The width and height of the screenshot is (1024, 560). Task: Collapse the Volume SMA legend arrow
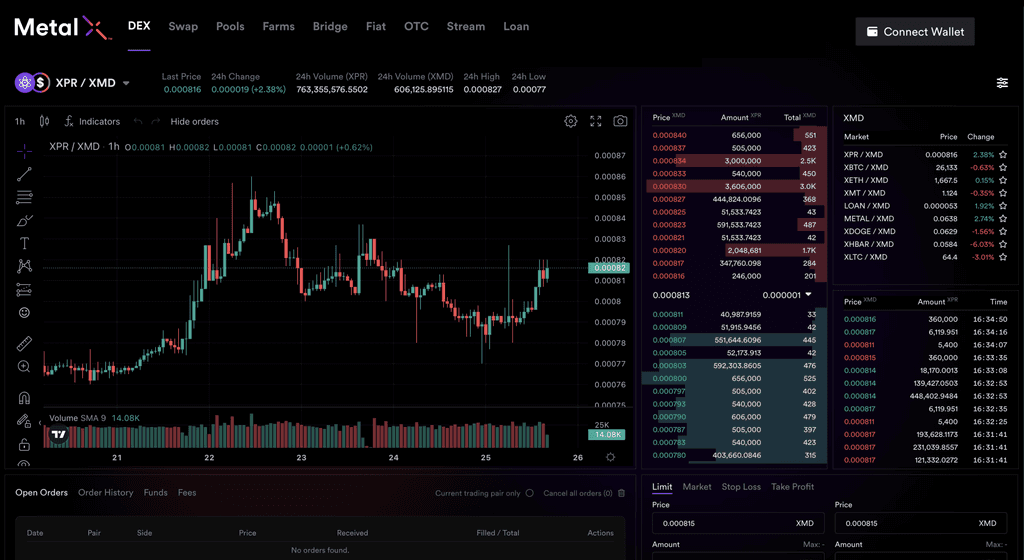[x=40, y=423]
